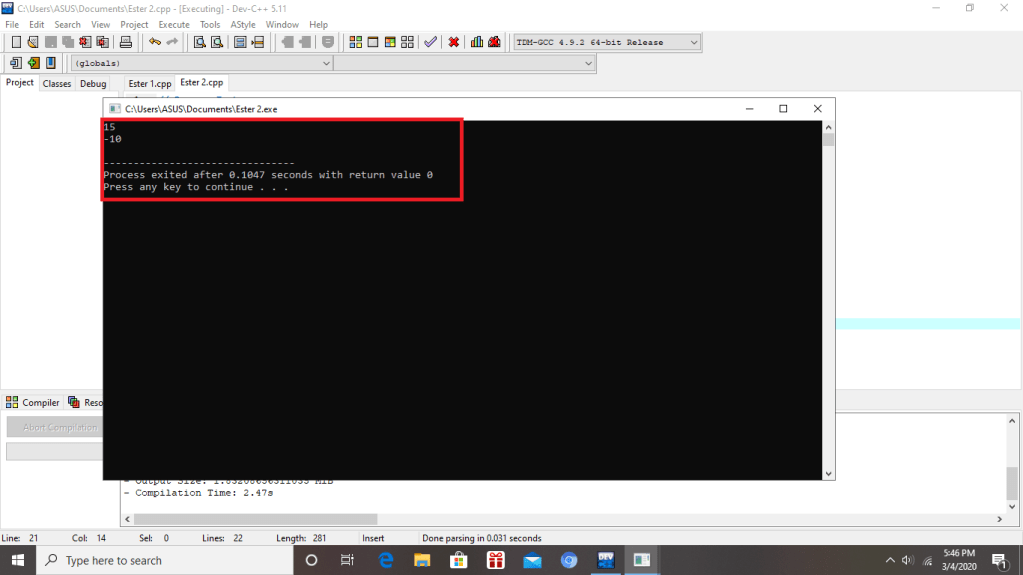Open the Profile Analysis bar chart icon
1023x575 pixels.
[x=477, y=42]
